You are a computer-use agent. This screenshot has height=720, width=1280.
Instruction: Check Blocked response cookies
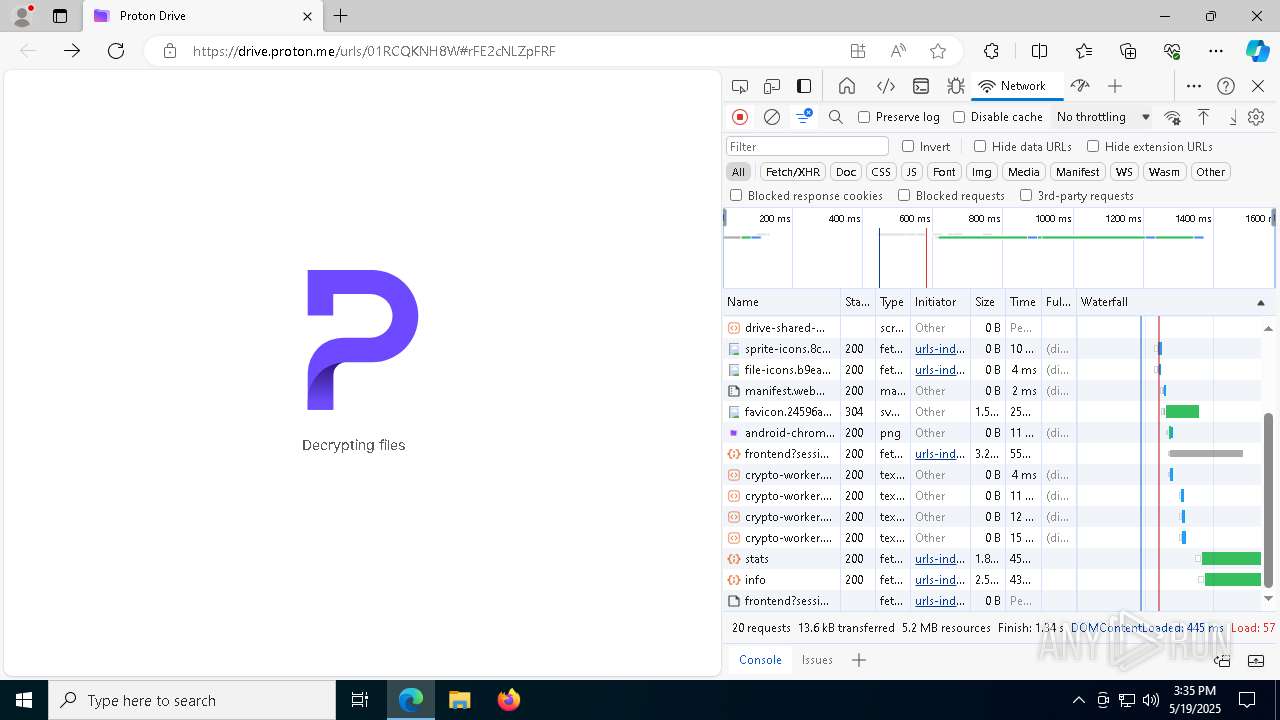(x=736, y=195)
